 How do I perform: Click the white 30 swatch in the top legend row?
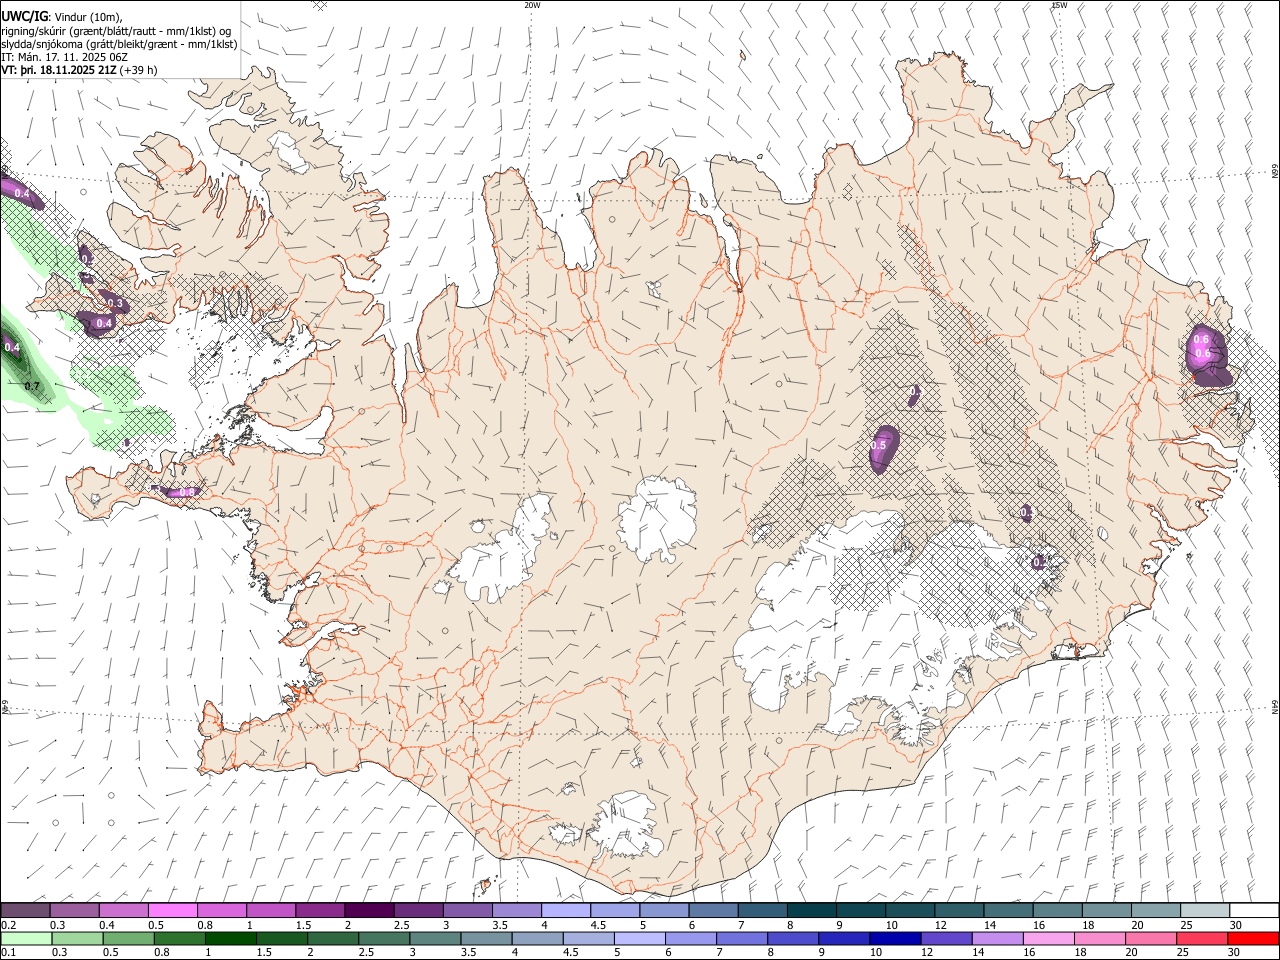point(1253,910)
